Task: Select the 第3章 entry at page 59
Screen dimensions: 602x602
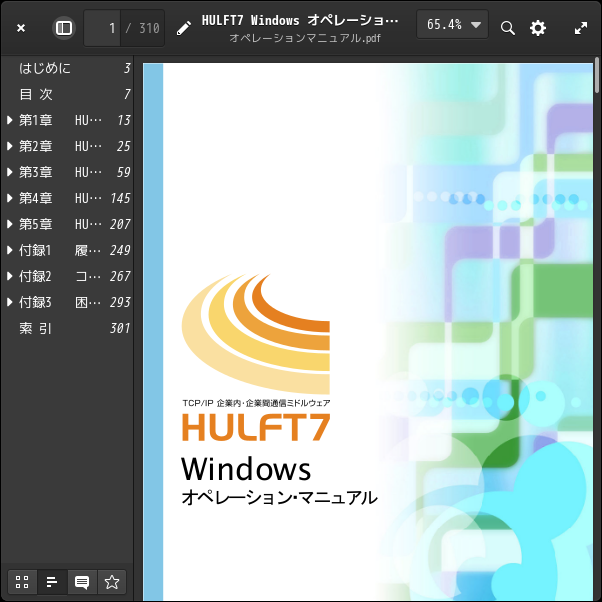Action: pos(74,172)
